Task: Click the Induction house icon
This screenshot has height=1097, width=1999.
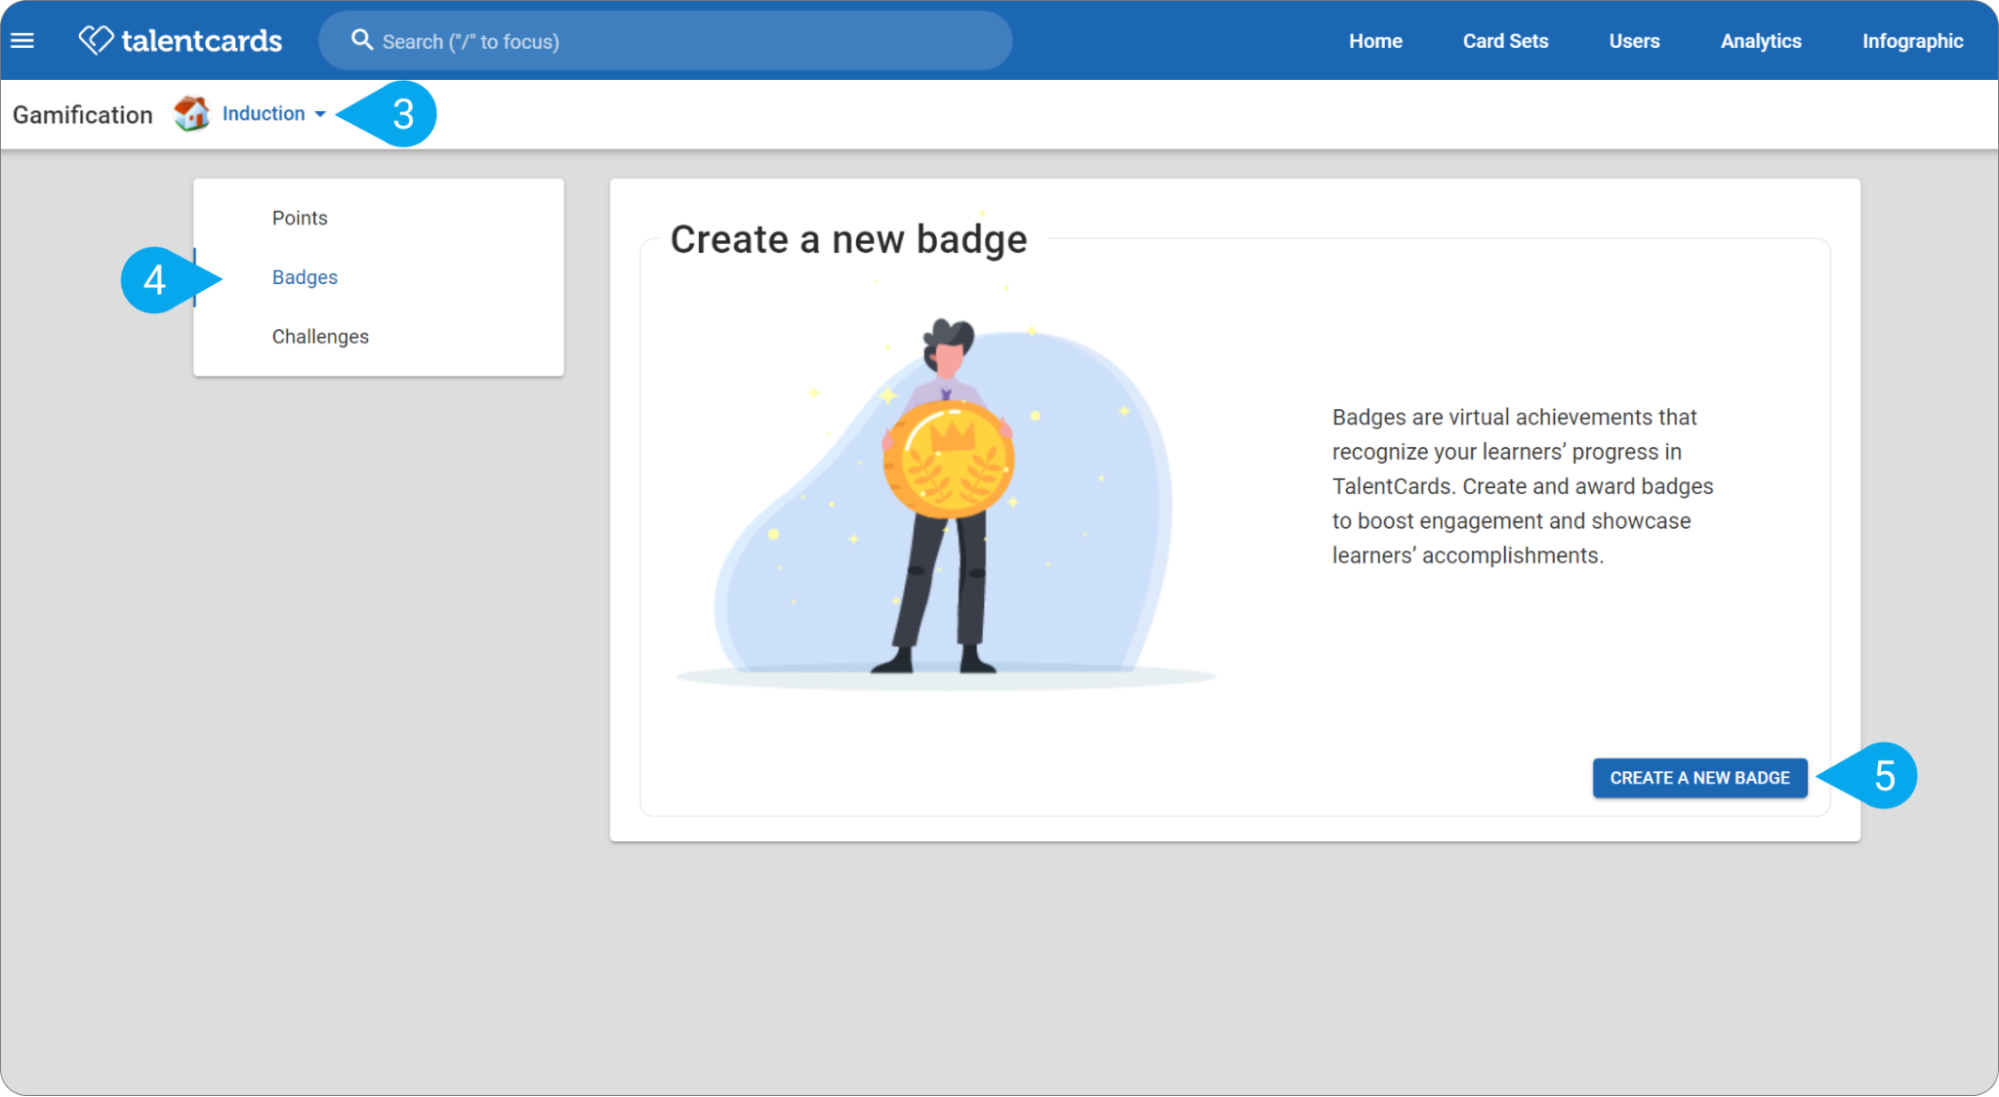Action: coord(192,114)
